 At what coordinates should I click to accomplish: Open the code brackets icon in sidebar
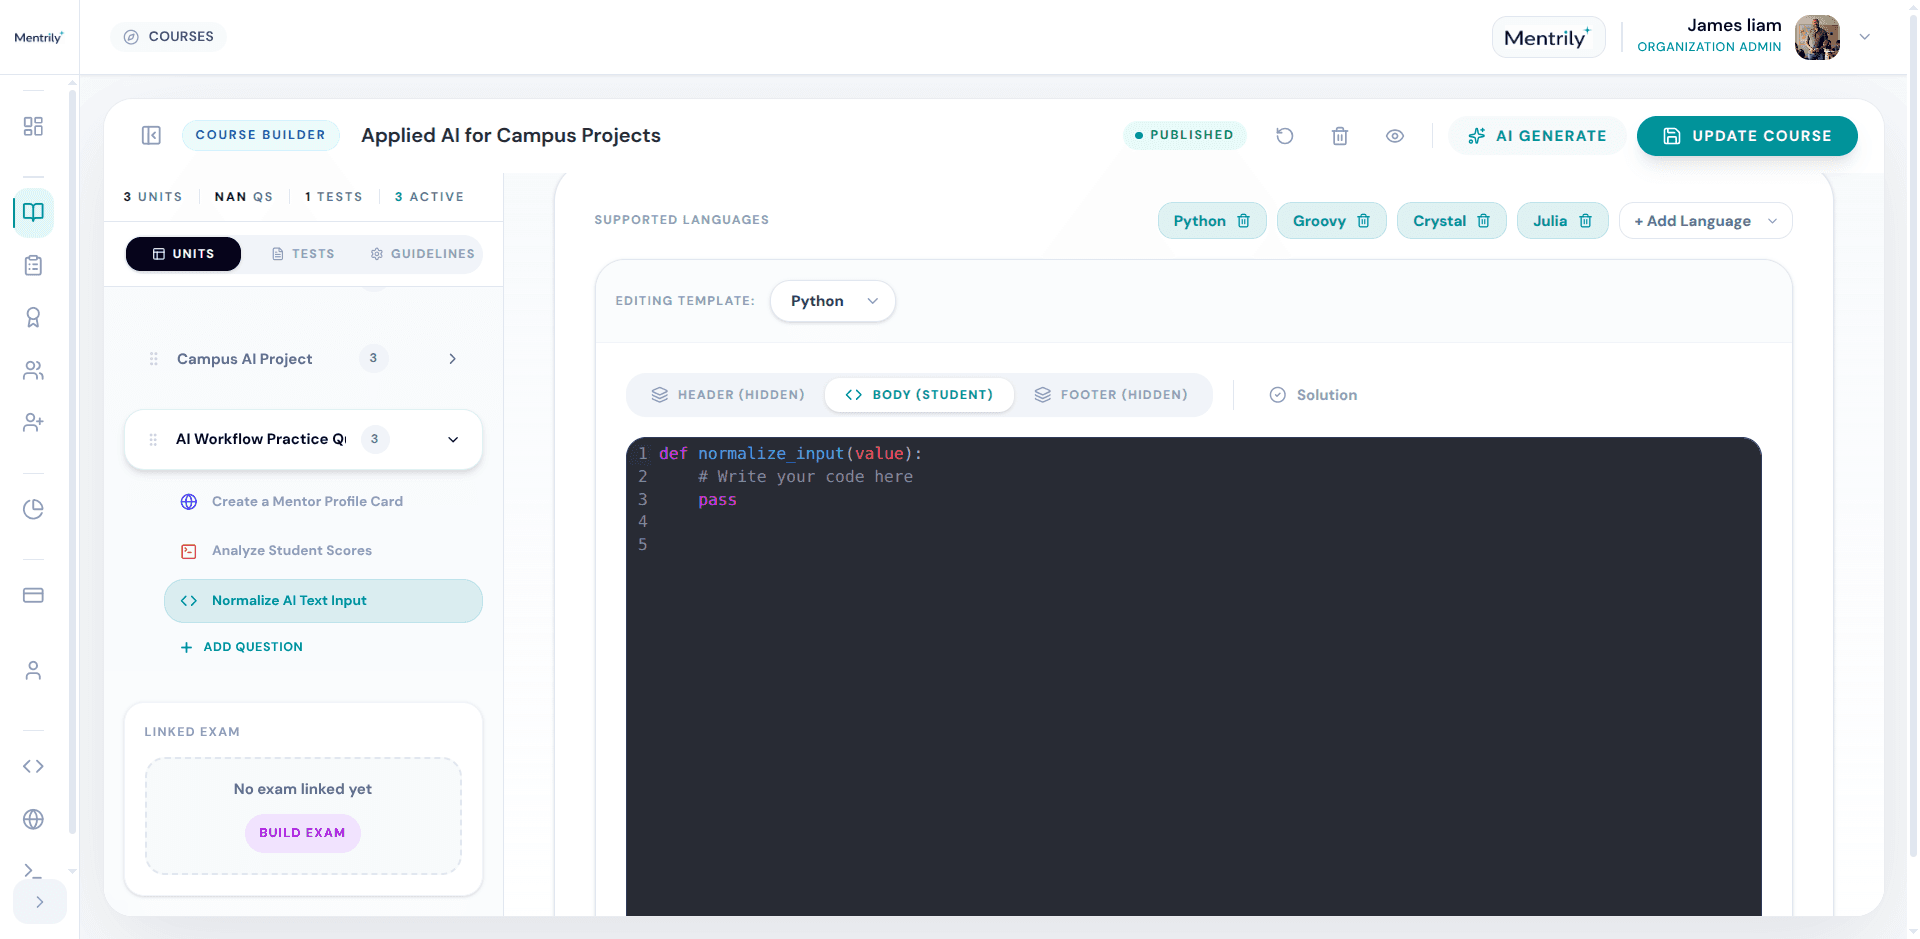click(x=33, y=766)
